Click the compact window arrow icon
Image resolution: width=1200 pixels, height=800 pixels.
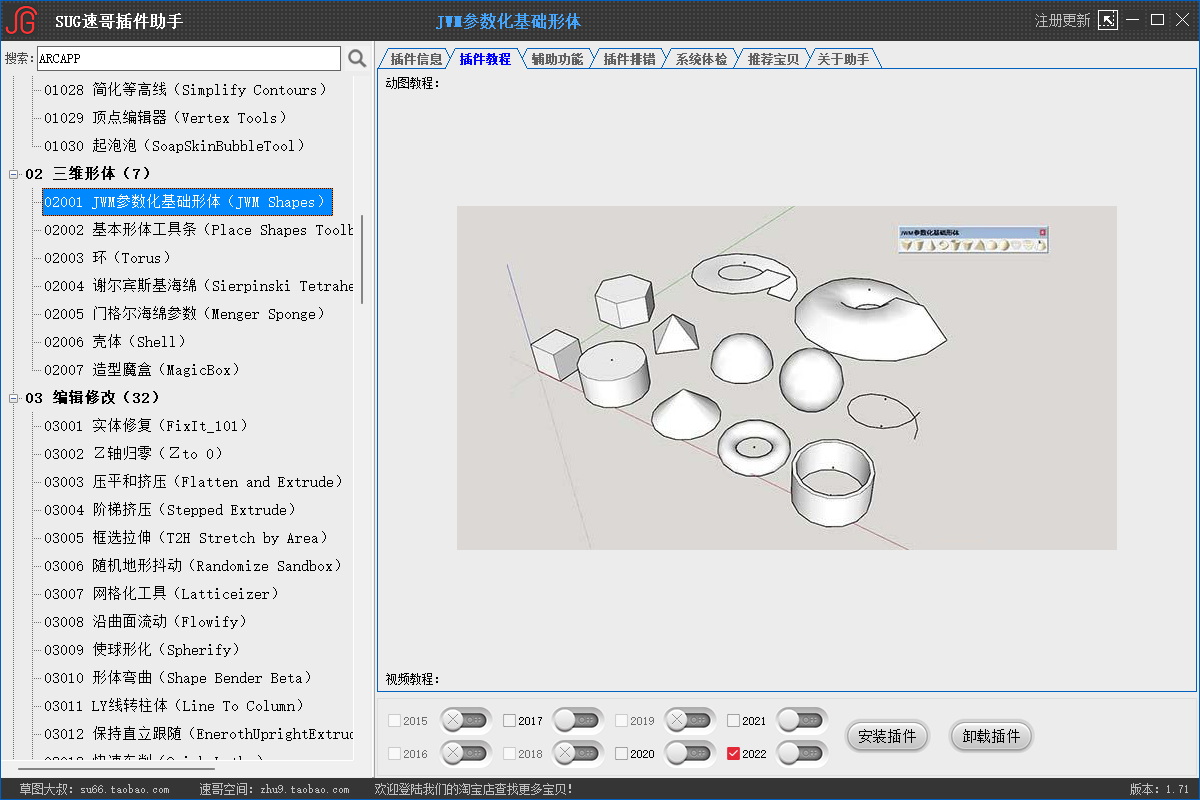coord(1107,20)
